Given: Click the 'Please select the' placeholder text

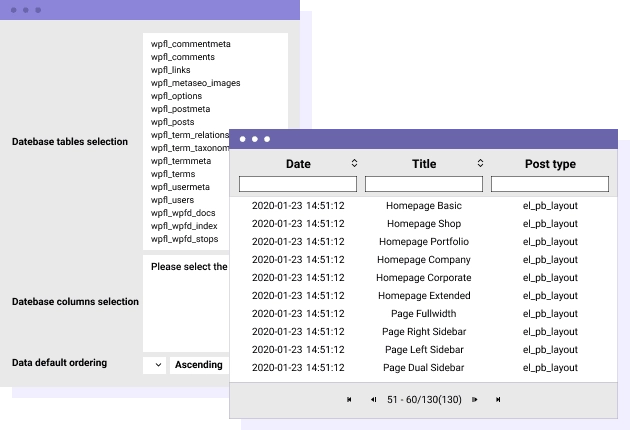Looking at the screenshot, I should [189, 266].
